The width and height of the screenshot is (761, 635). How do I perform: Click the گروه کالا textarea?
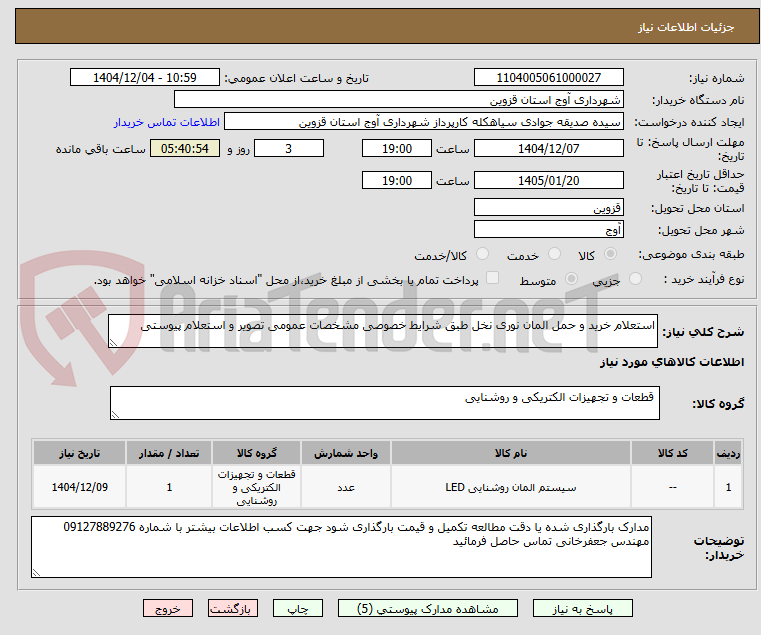(384, 403)
